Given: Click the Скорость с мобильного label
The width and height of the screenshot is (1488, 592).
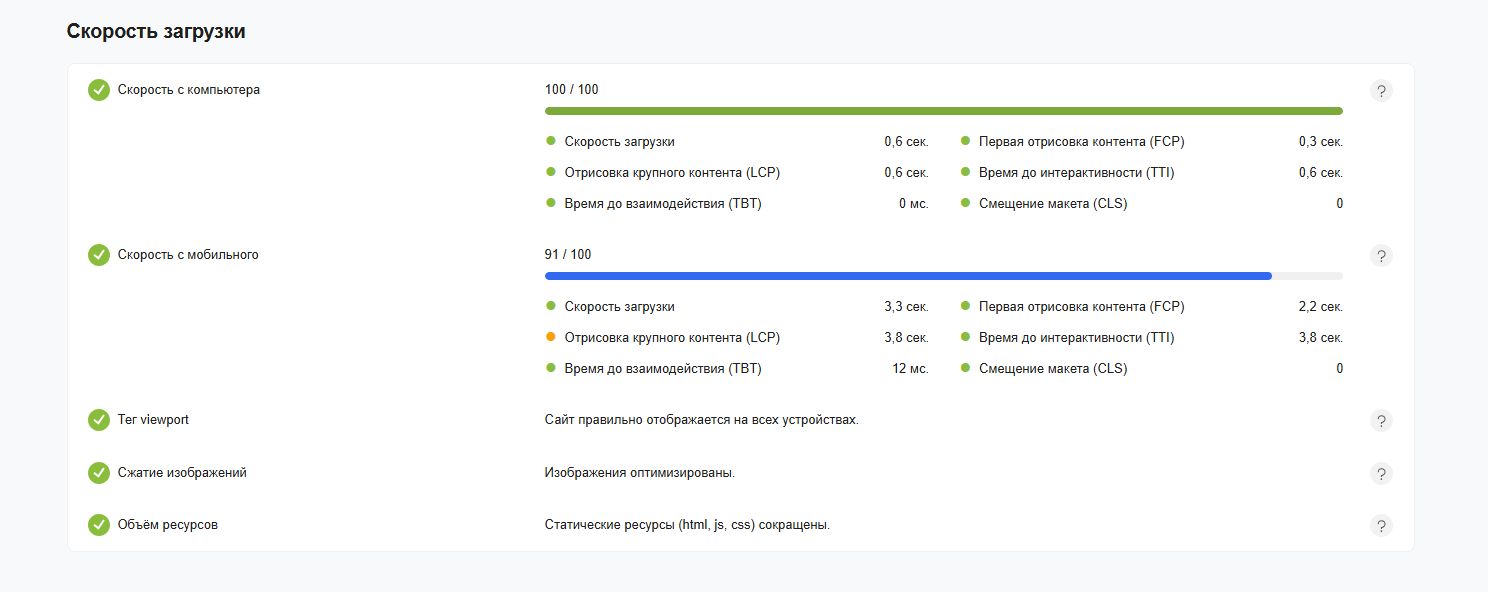Looking at the screenshot, I should point(188,255).
